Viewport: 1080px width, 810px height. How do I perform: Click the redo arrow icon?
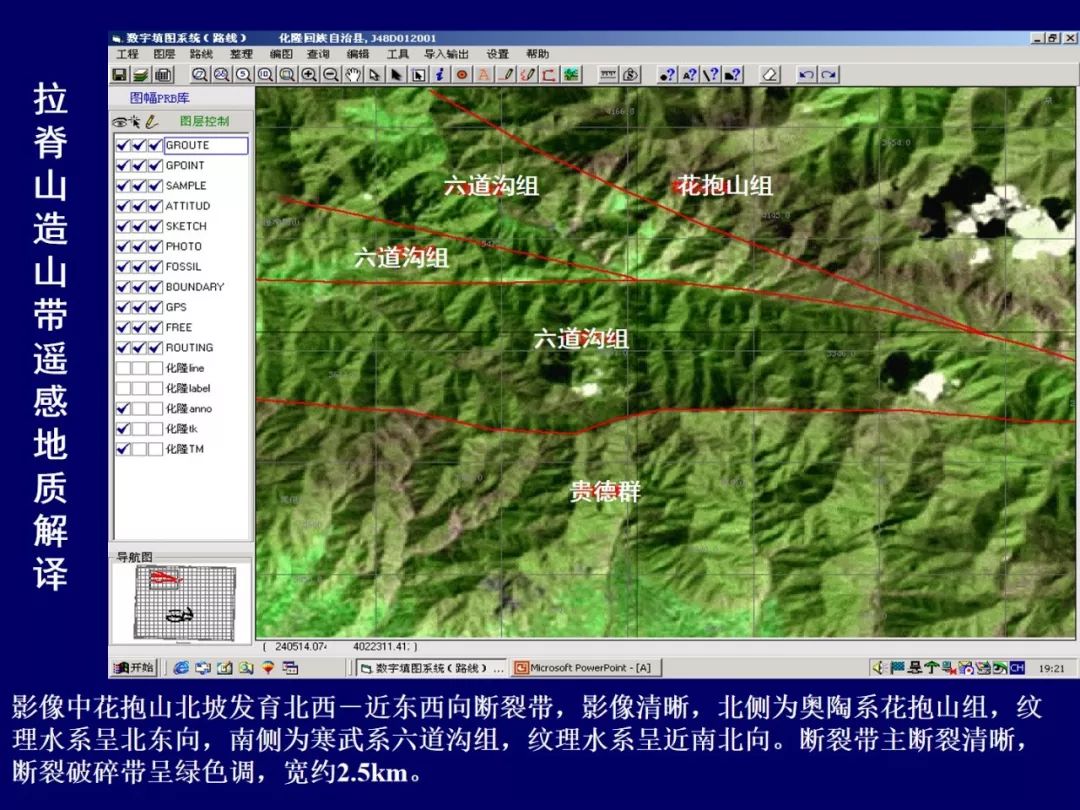coord(828,74)
